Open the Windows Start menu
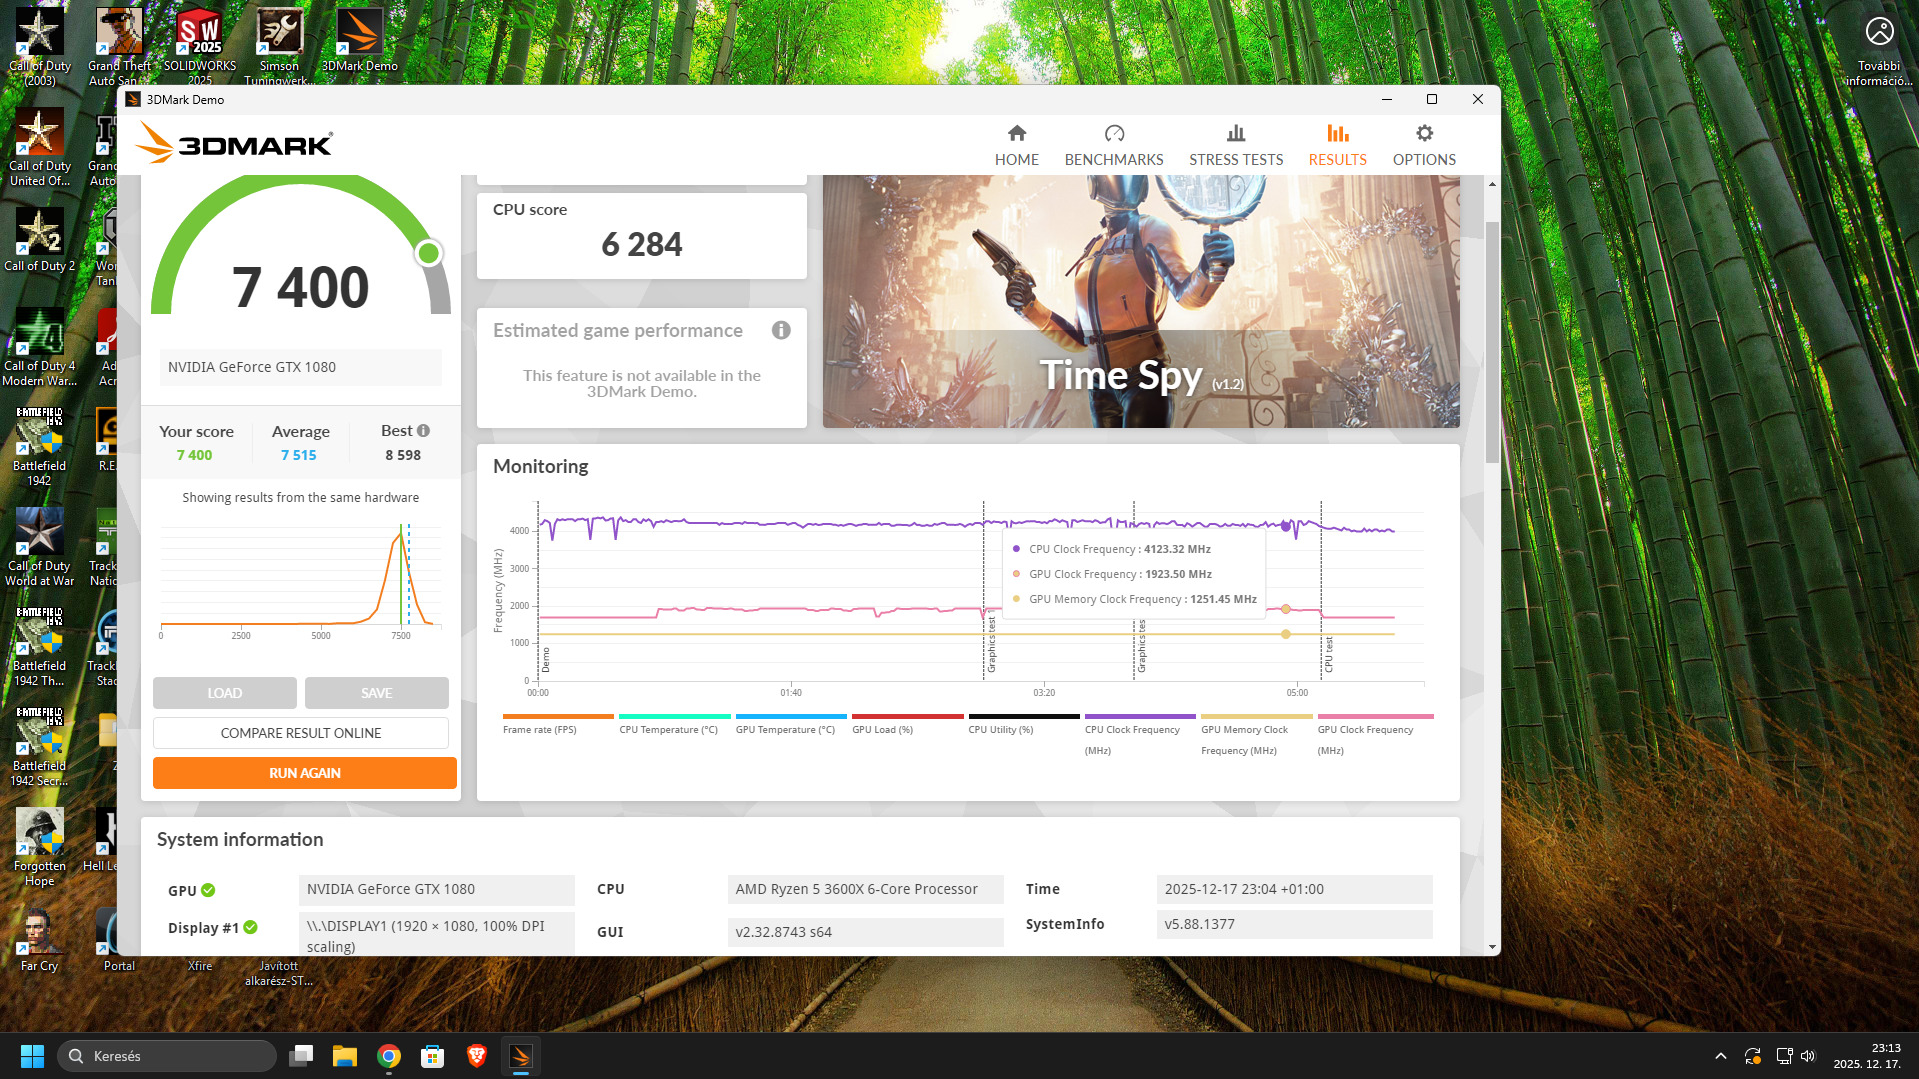The image size is (1919, 1079). [x=32, y=1056]
